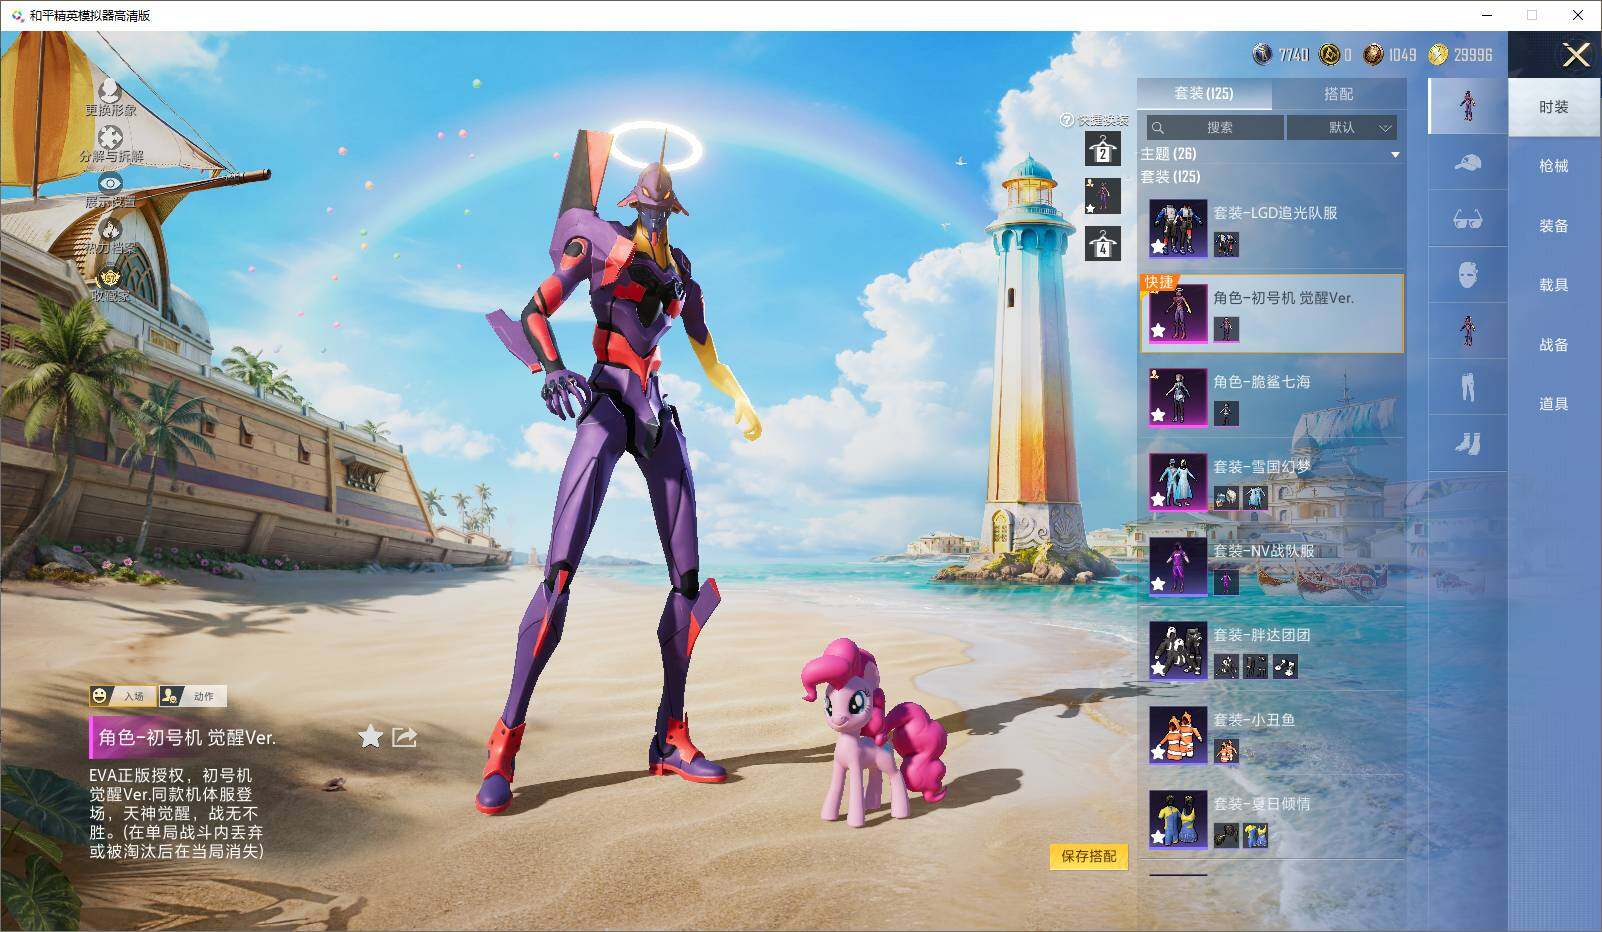
Task: Click the 1049 bronze coin currency
Action: [1374, 54]
